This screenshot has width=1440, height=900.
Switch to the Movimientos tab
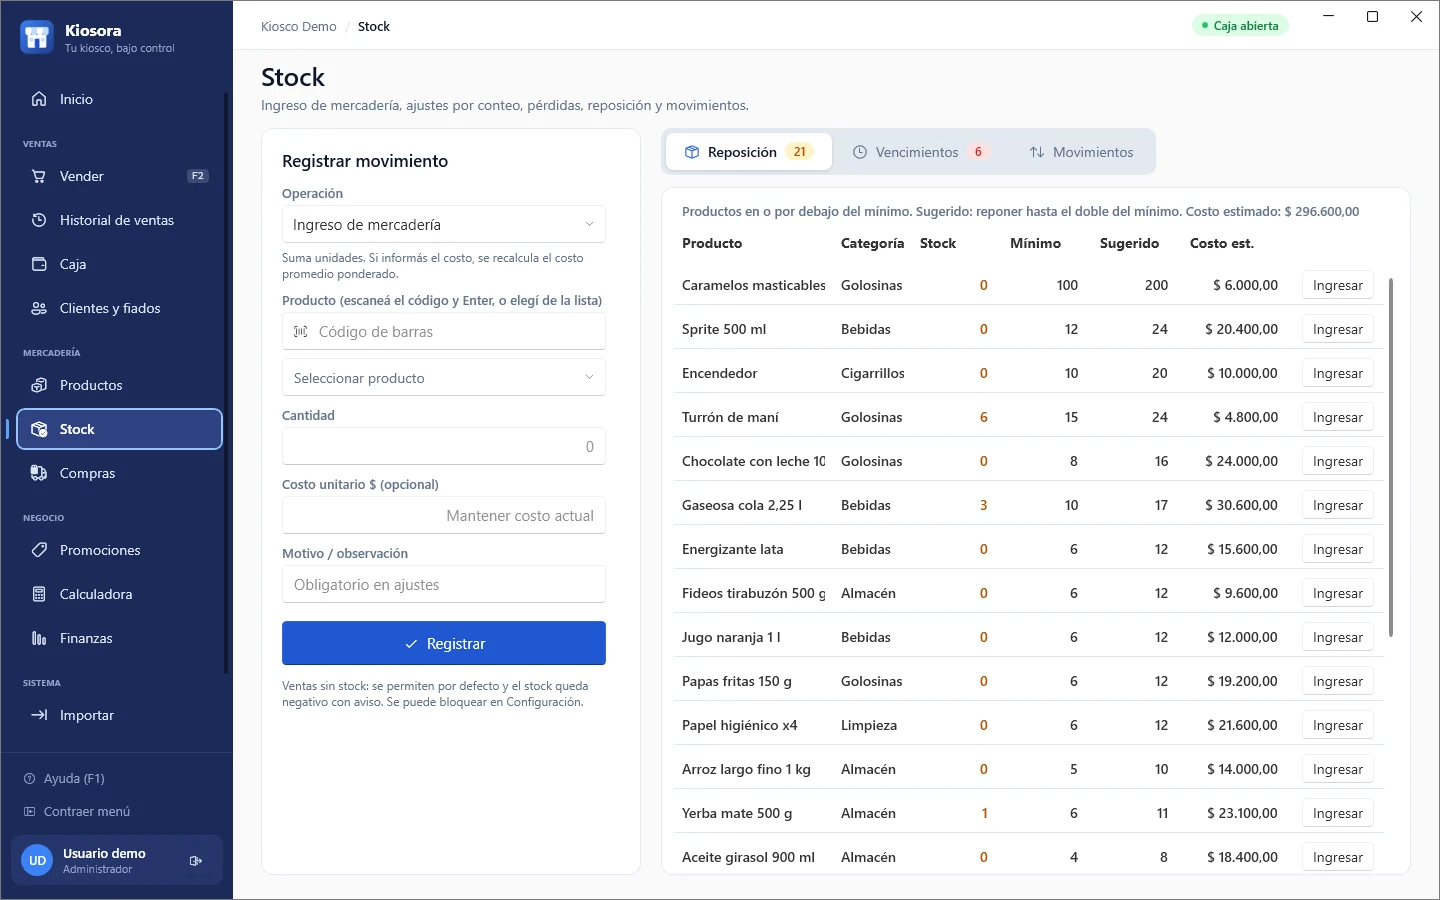click(1081, 152)
